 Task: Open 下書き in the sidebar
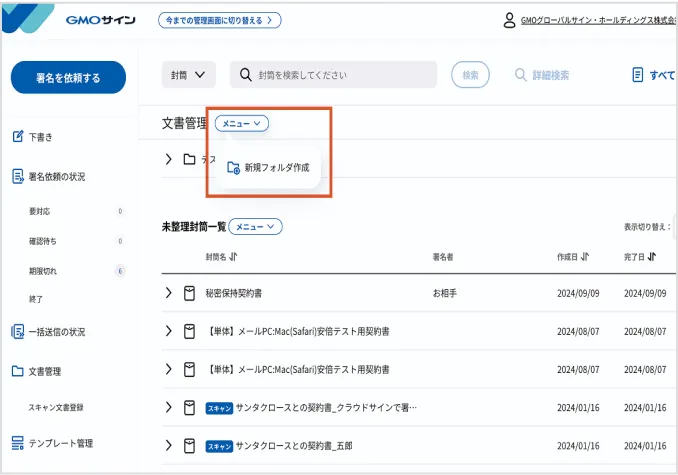click(x=41, y=137)
